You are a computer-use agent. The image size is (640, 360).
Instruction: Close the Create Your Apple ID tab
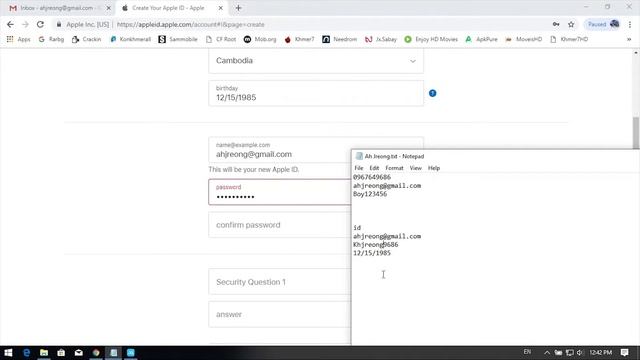[220, 8]
